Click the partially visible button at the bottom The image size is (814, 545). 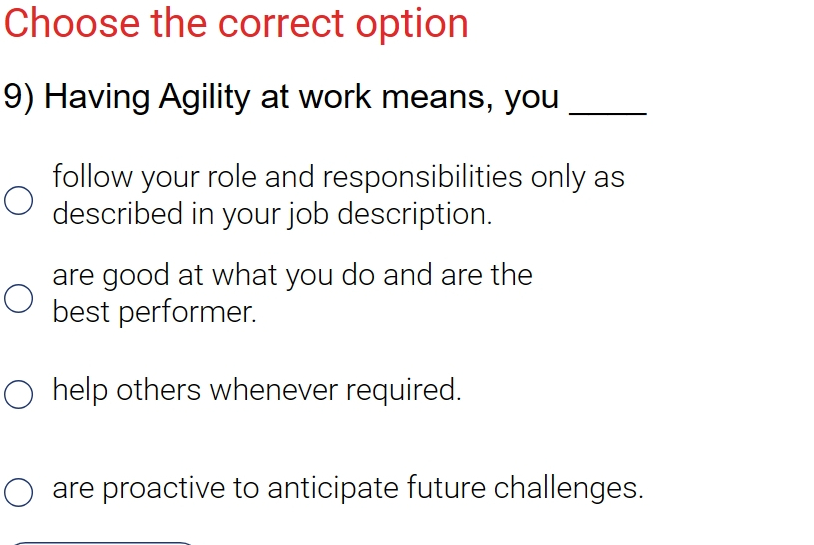pyautogui.click(x=103, y=543)
